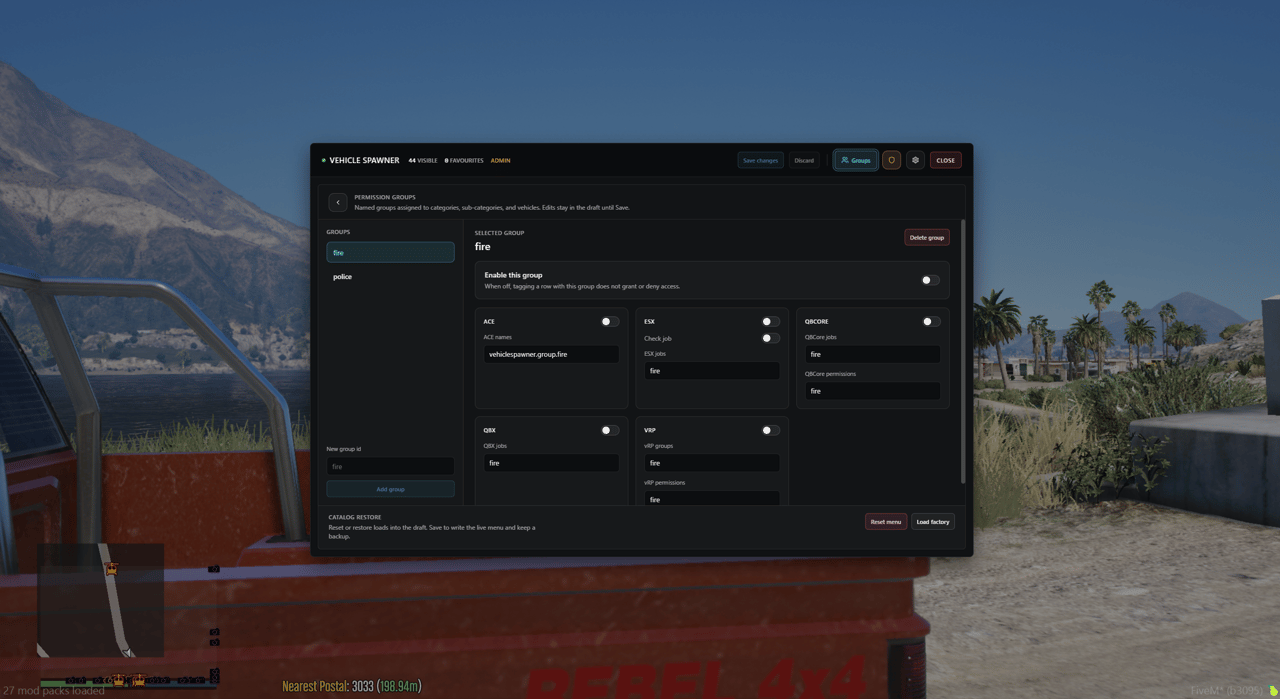Click the group panel vertical scrollbar
This screenshot has height=699, width=1280.
(963, 350)
